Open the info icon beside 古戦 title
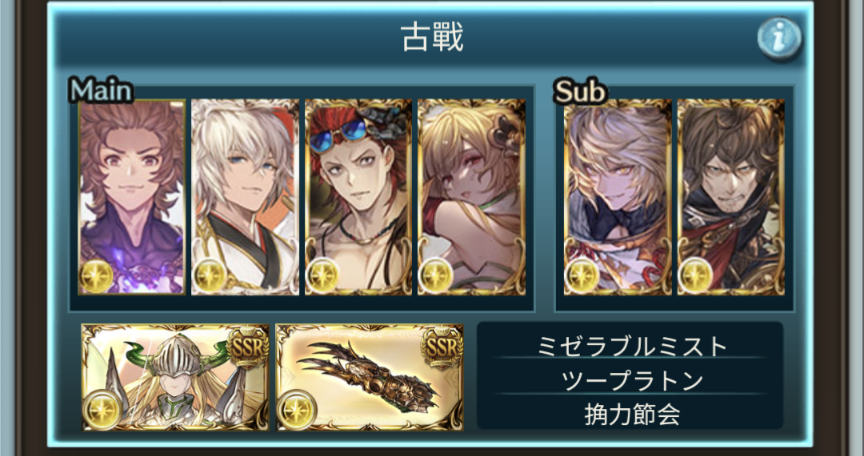 click(x=779, y=38)
